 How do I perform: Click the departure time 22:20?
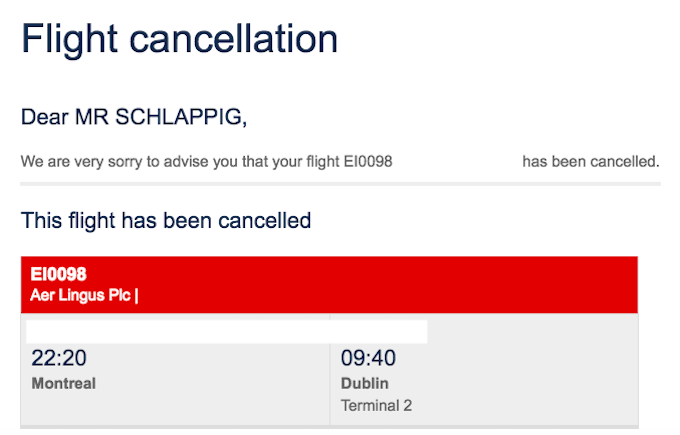59,358
